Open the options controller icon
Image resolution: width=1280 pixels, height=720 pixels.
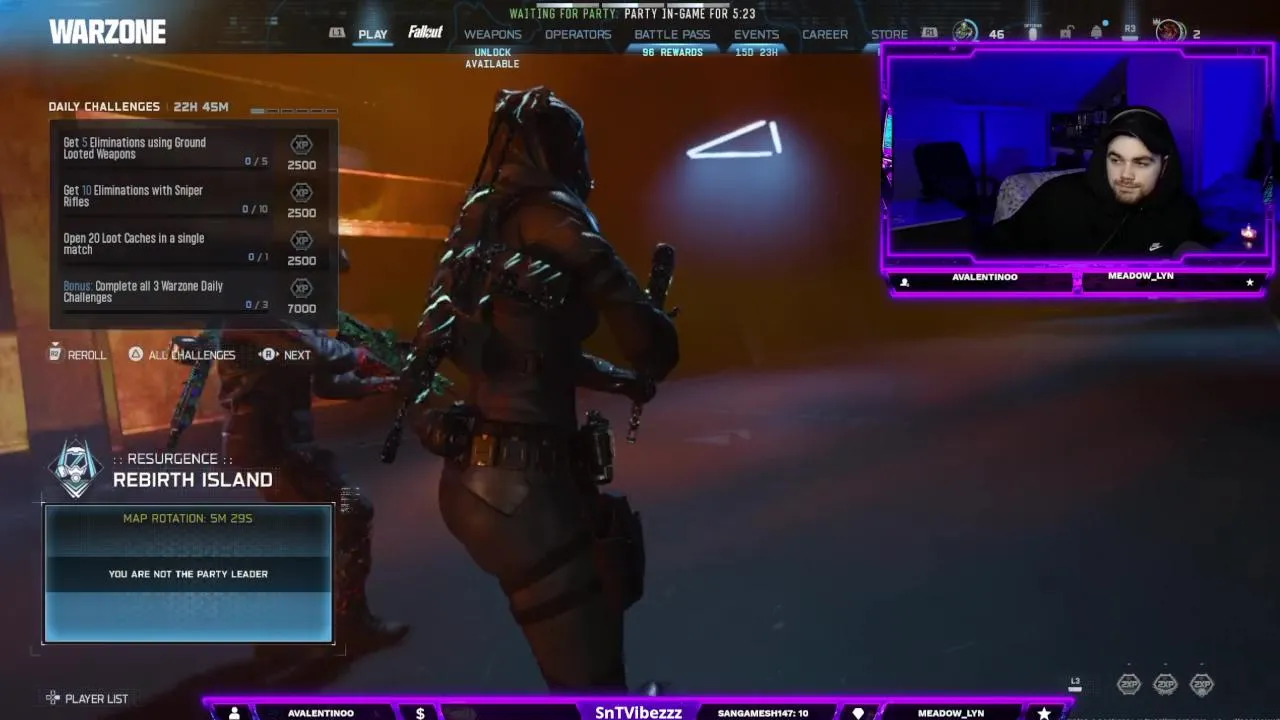(1032, 32)
